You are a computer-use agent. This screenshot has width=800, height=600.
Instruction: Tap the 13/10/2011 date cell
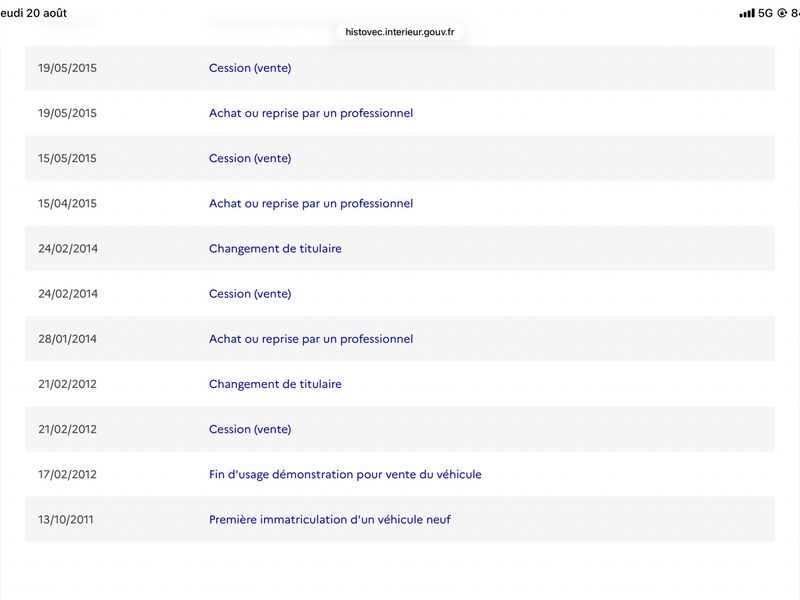[66, 519]
